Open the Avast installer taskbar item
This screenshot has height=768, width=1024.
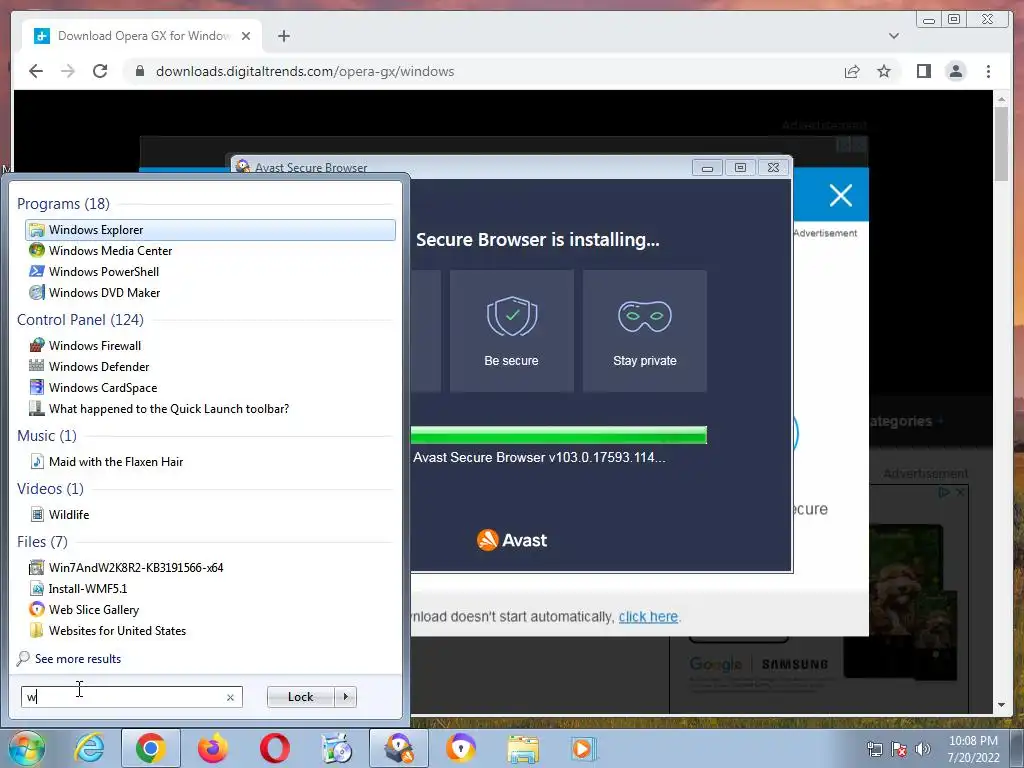tap(399, 748)
